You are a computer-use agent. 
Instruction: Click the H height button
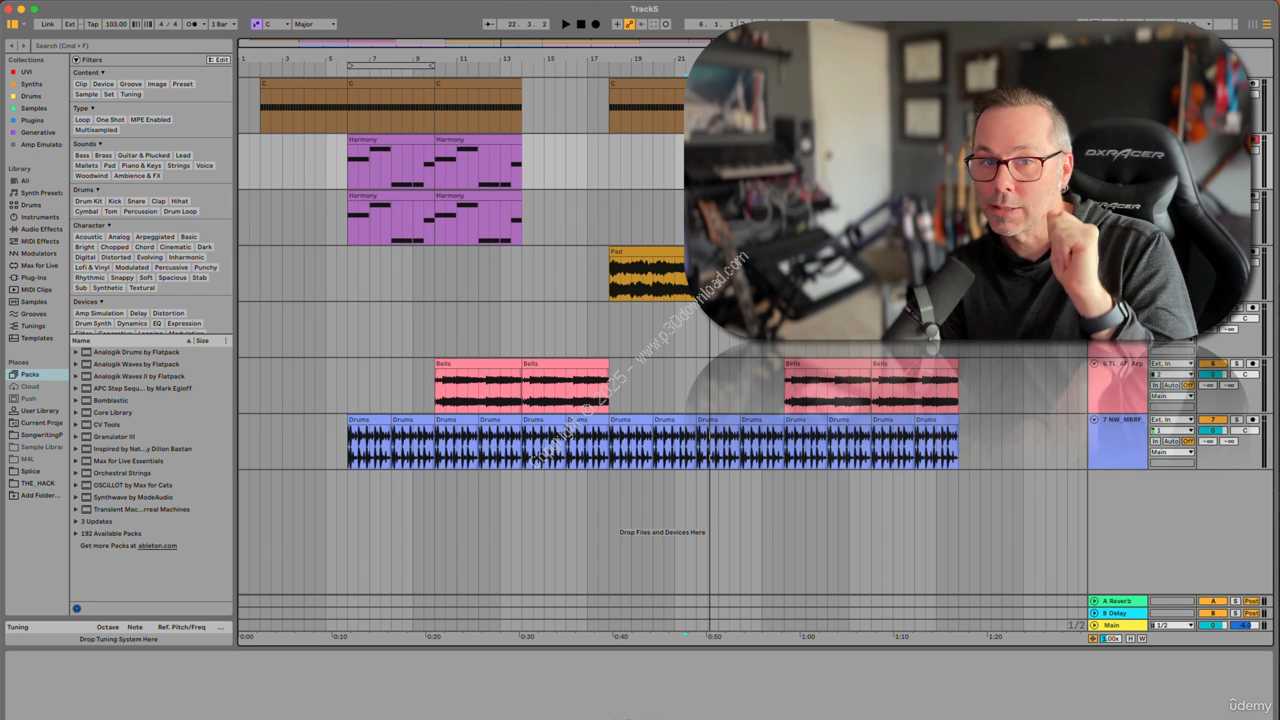[1131, 638]
